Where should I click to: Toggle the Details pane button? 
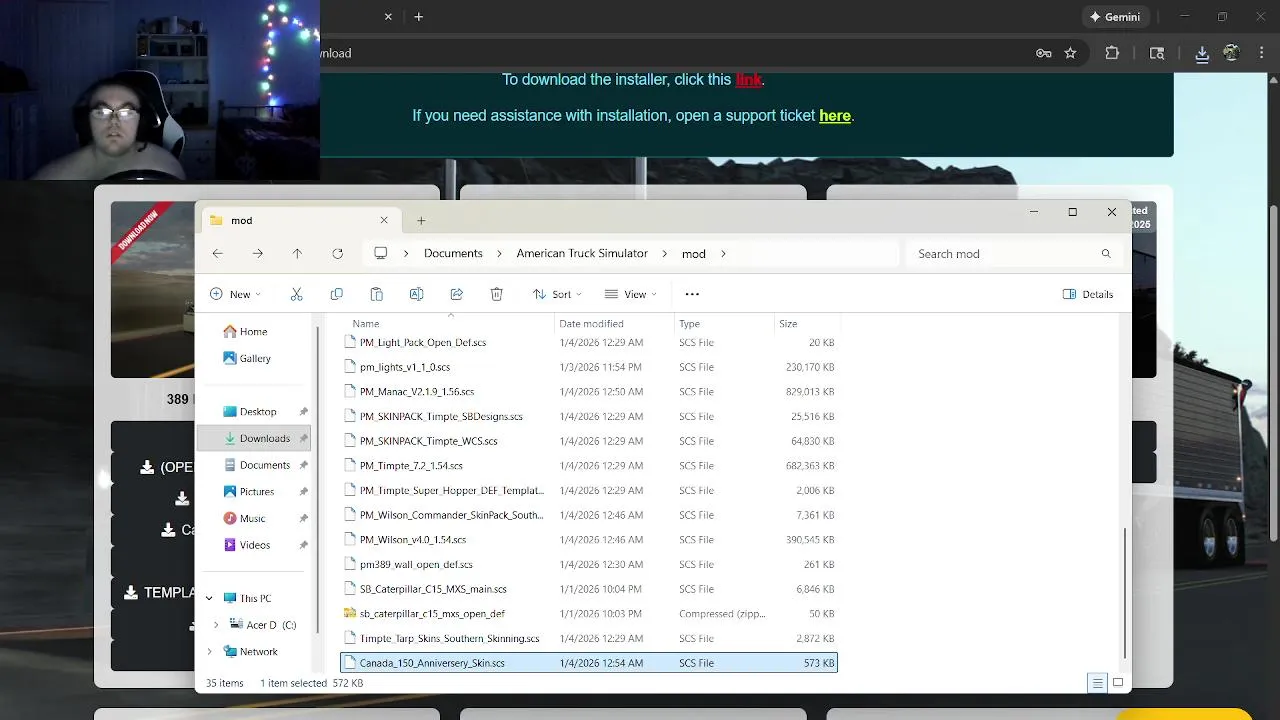pyautogui.click(x=1088, y=294)
